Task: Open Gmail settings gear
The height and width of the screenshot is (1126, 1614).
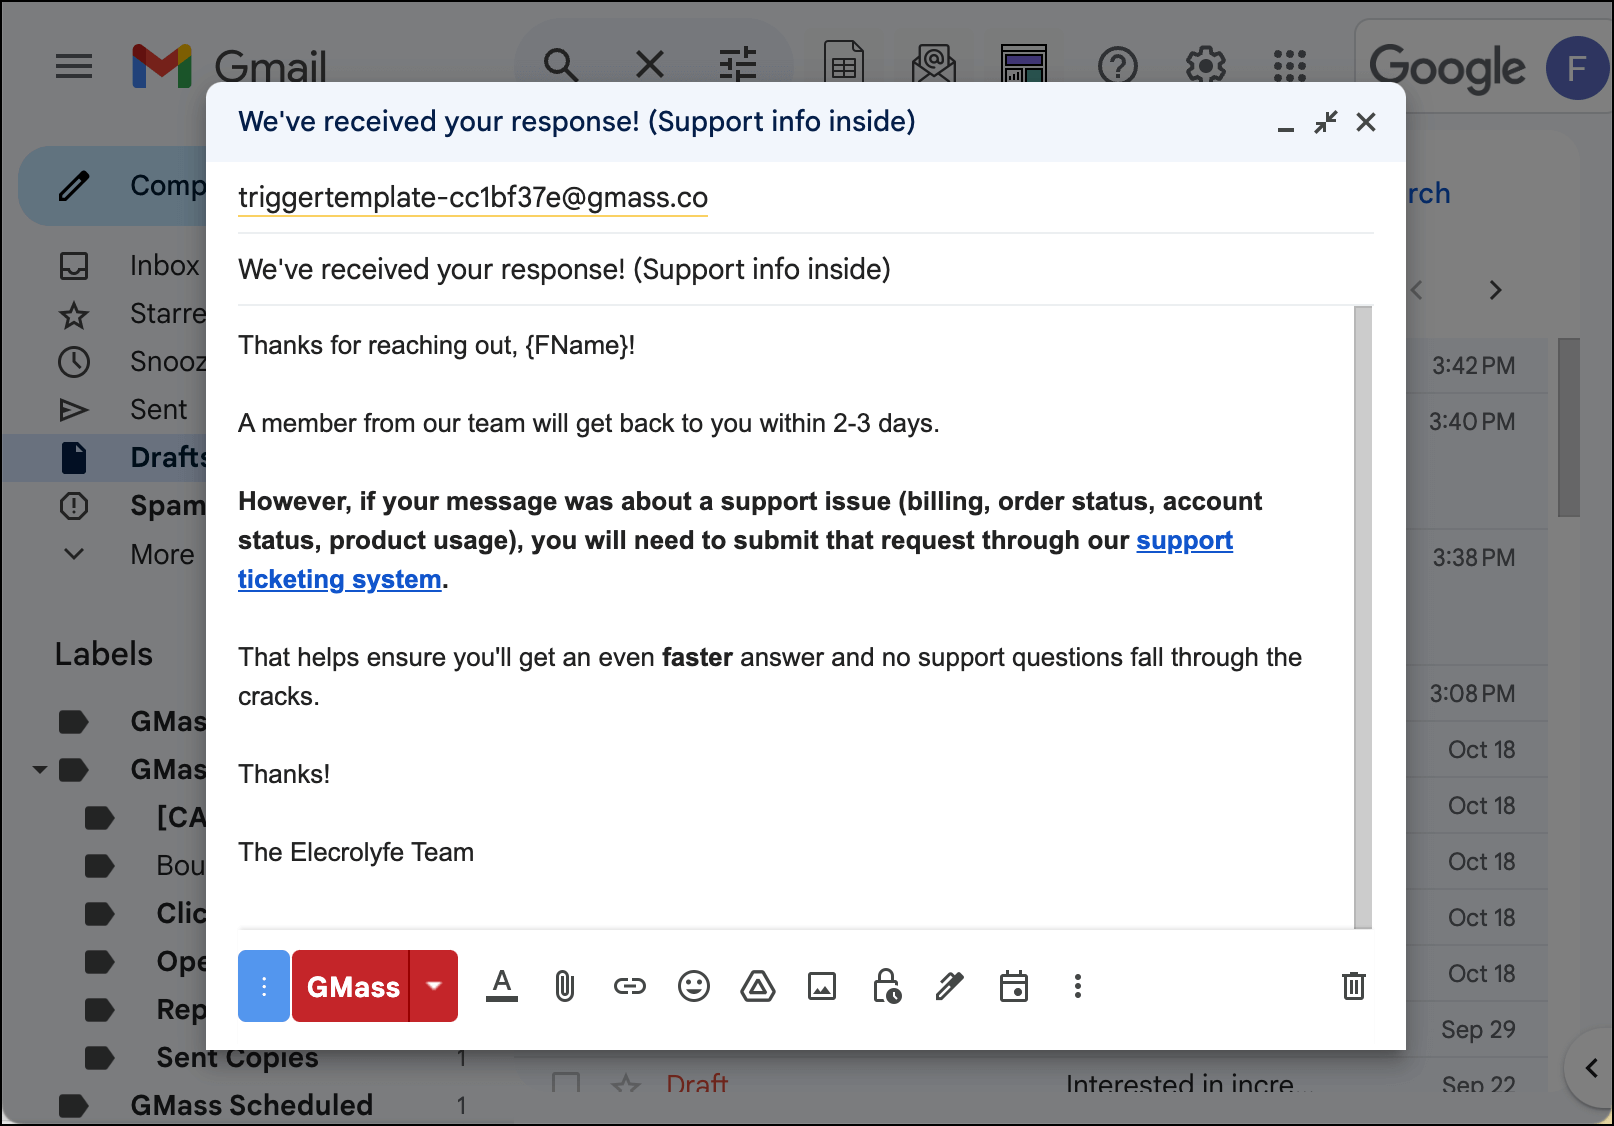Action: tap(1206, 66)
